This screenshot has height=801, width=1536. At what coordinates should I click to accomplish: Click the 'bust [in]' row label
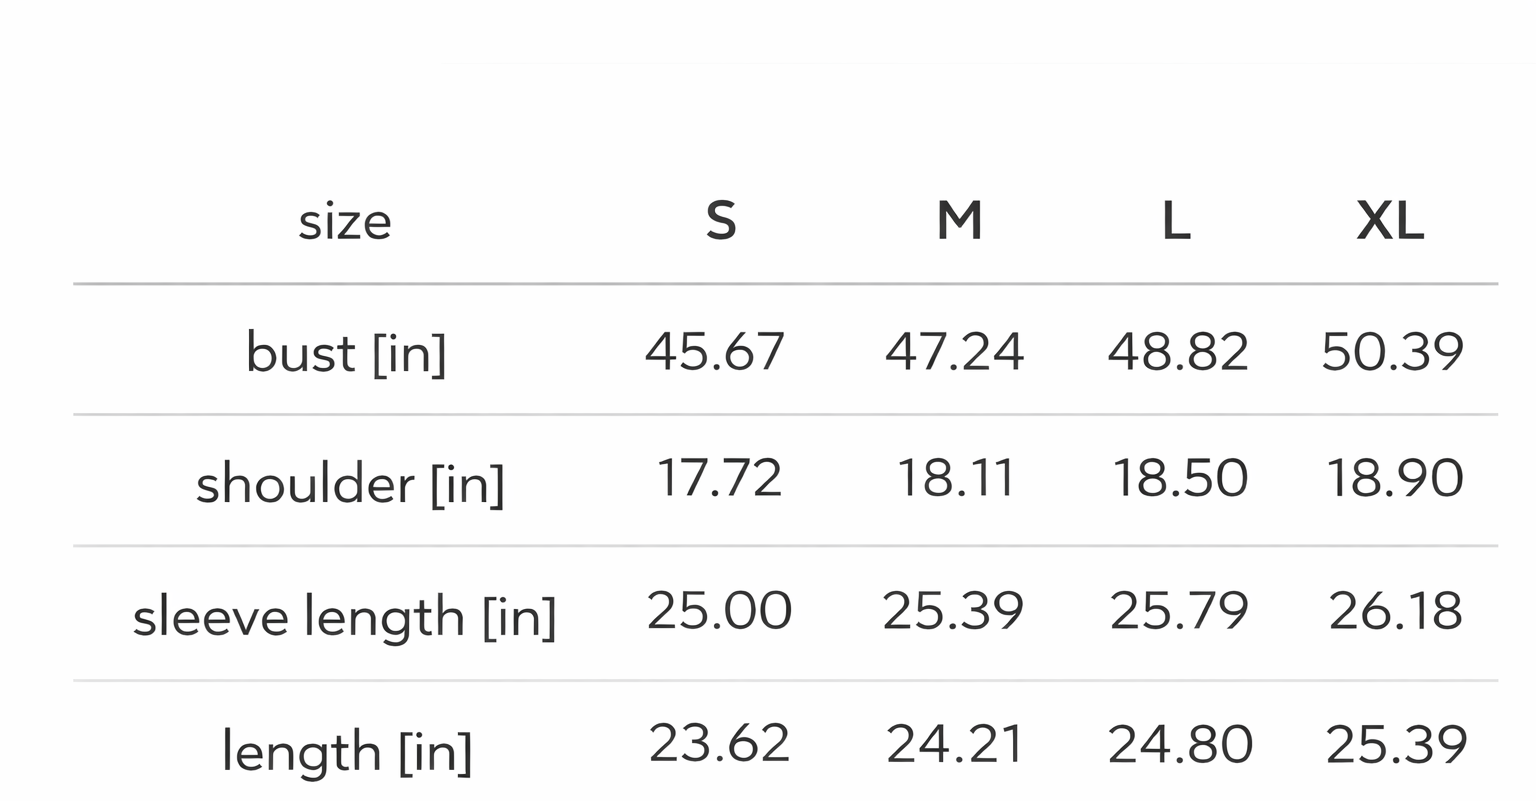click(x=346, y=353)
